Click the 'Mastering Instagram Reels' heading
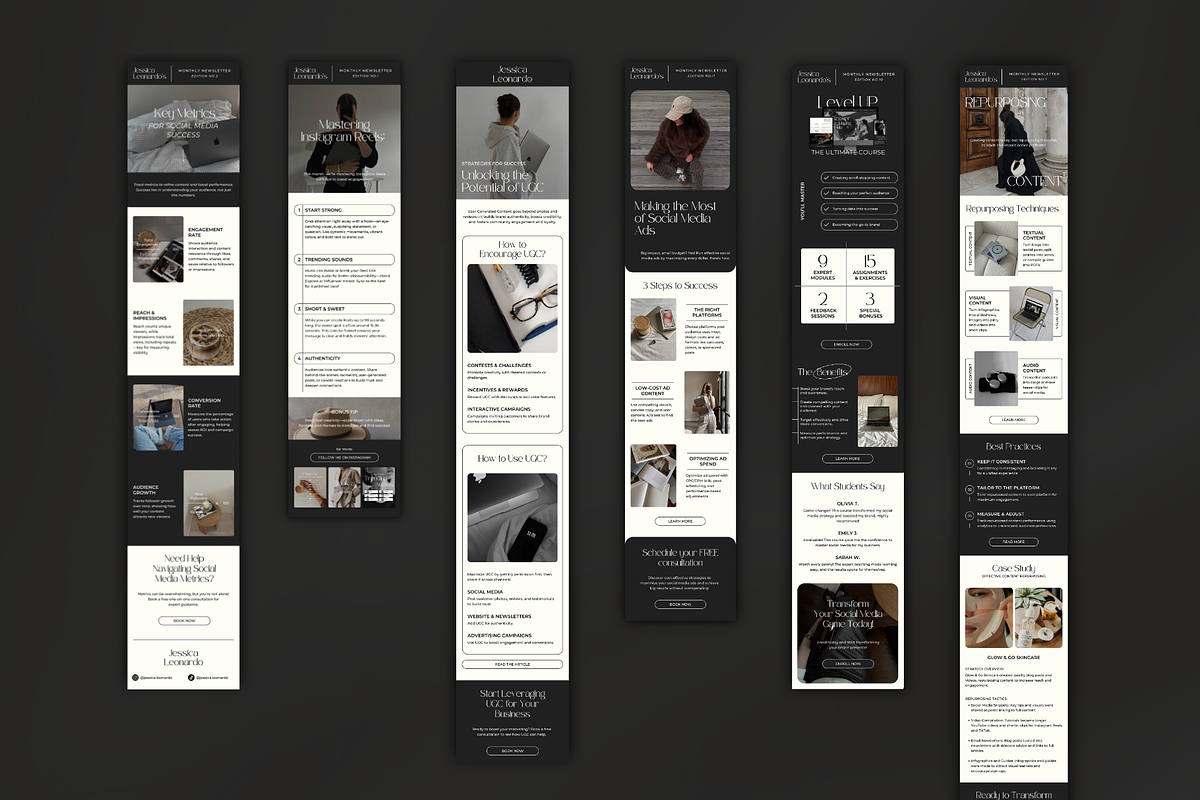Screen dimensions: 1200x800 tap(344, 130)
